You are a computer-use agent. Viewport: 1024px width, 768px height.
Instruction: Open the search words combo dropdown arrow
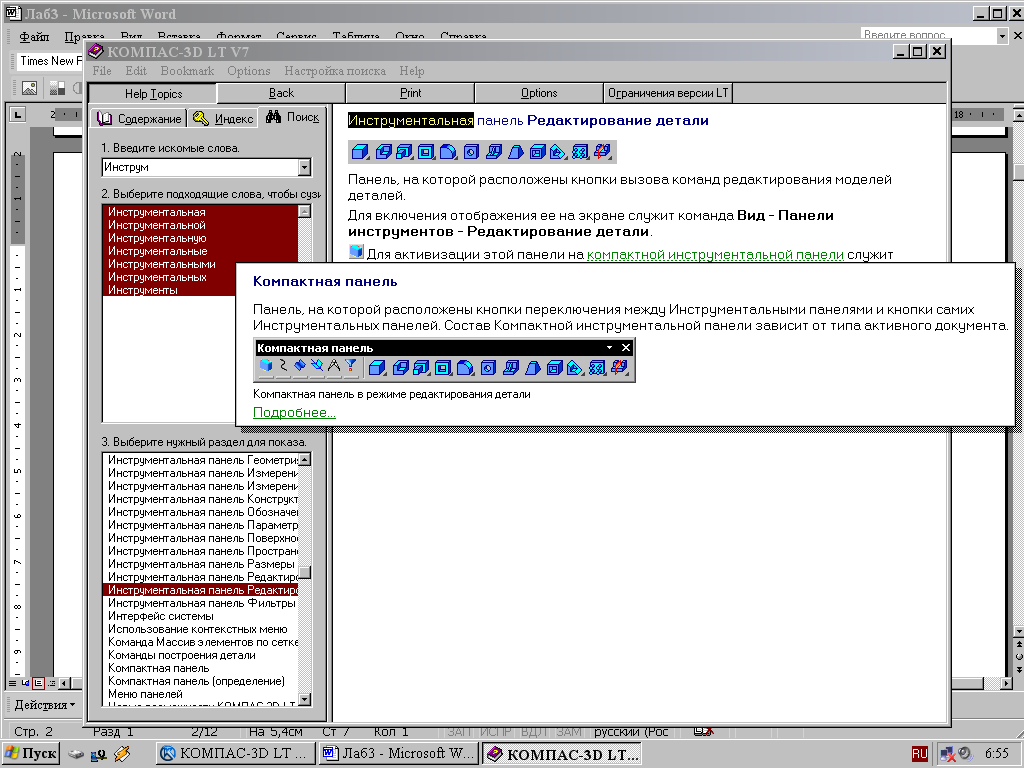tap(304, 168)
